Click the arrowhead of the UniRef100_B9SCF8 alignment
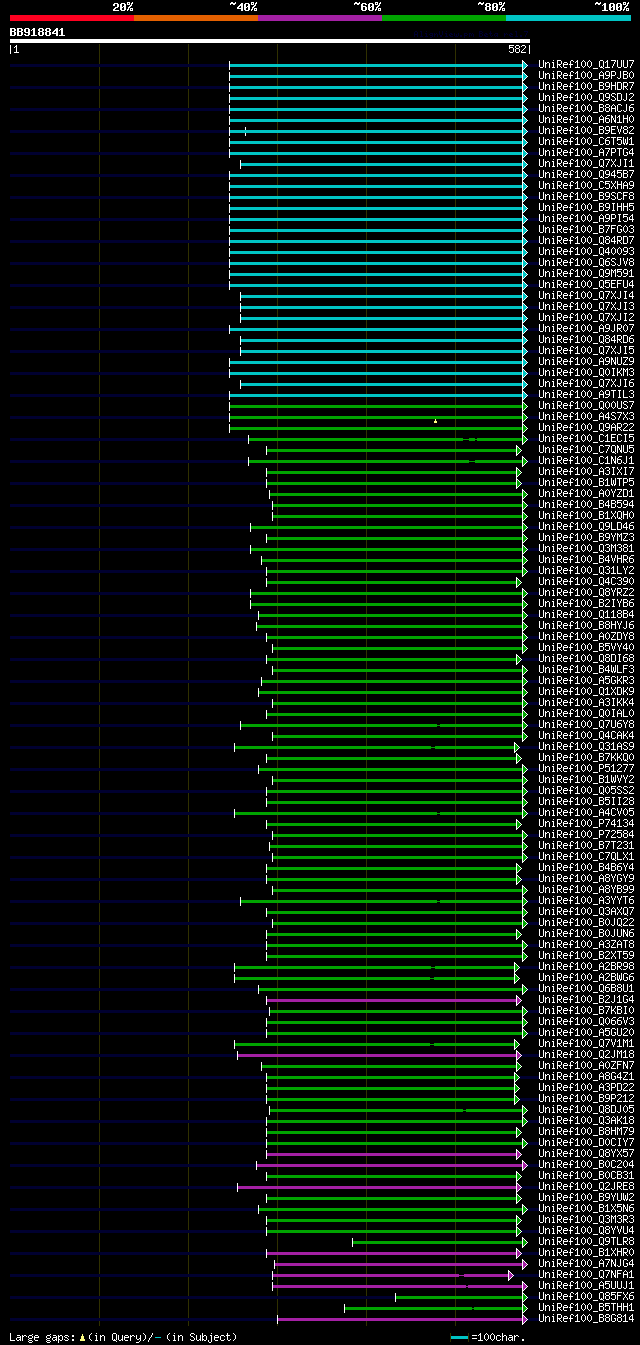 [524, 196]
